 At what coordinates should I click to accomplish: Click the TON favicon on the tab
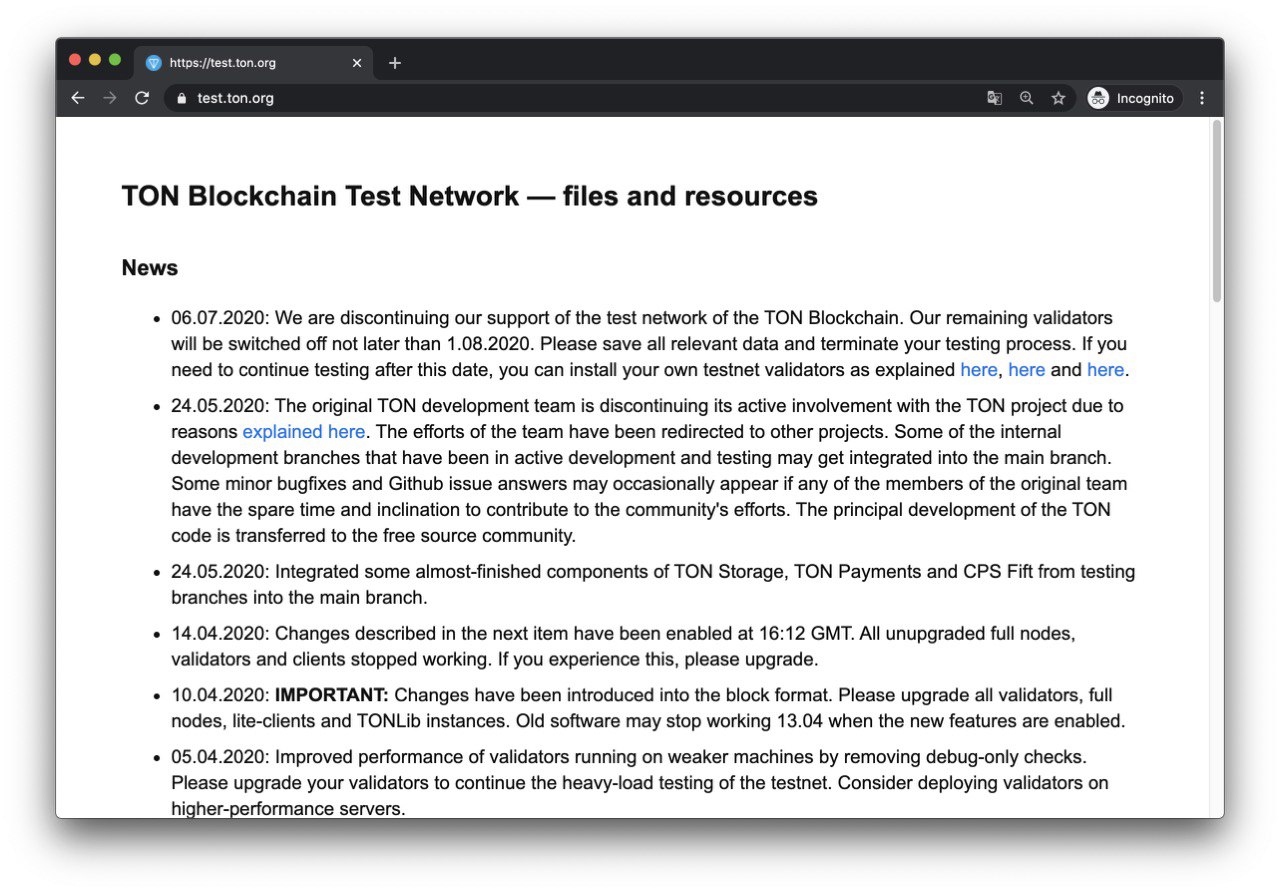pos(153,63)
